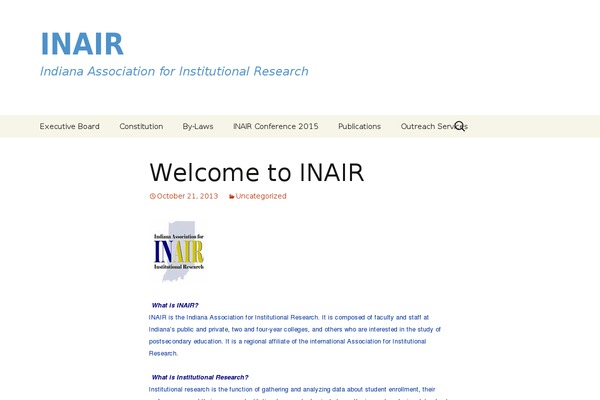
Task: Open the Constitution page
Action: 141,126
